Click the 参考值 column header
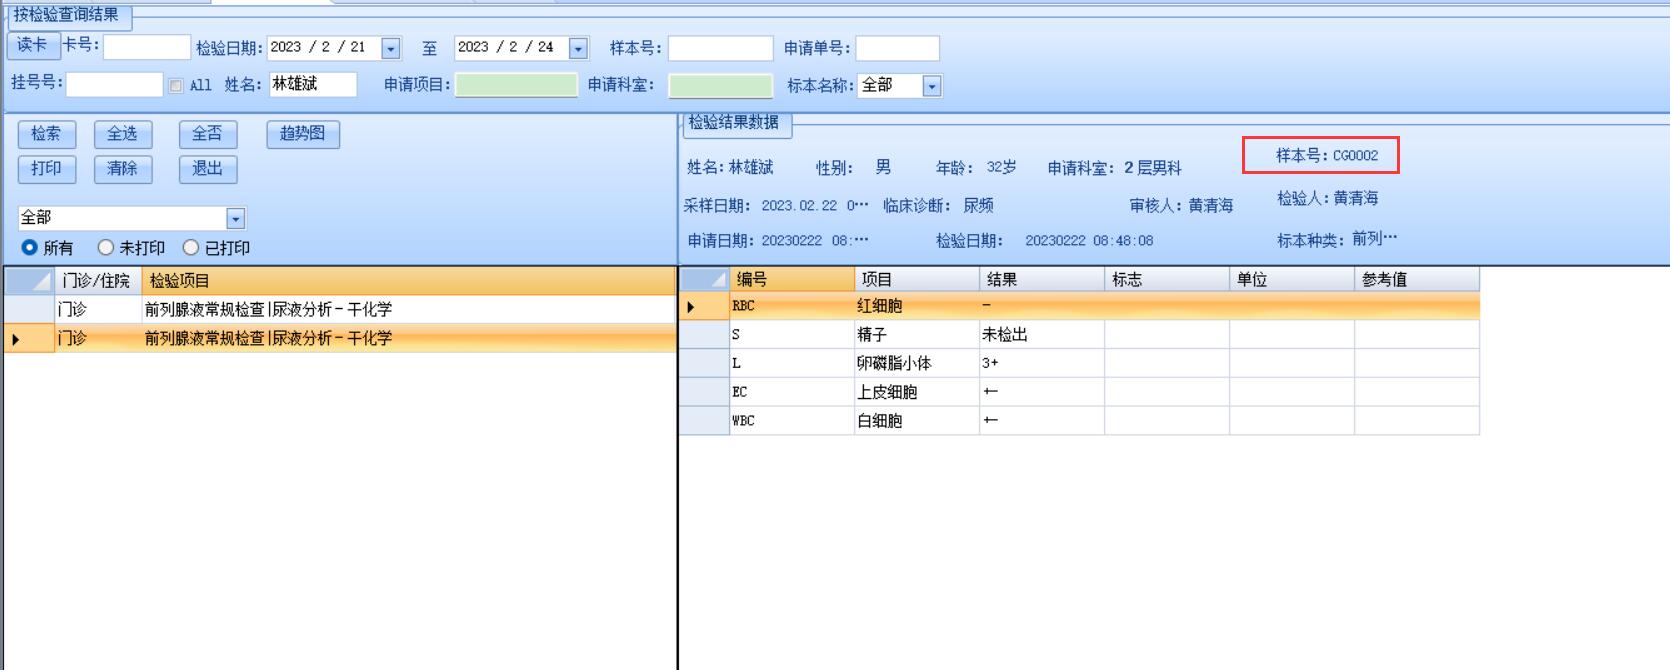The image size is (1670, 670). pyautogui.click(x=1417, y=280)
